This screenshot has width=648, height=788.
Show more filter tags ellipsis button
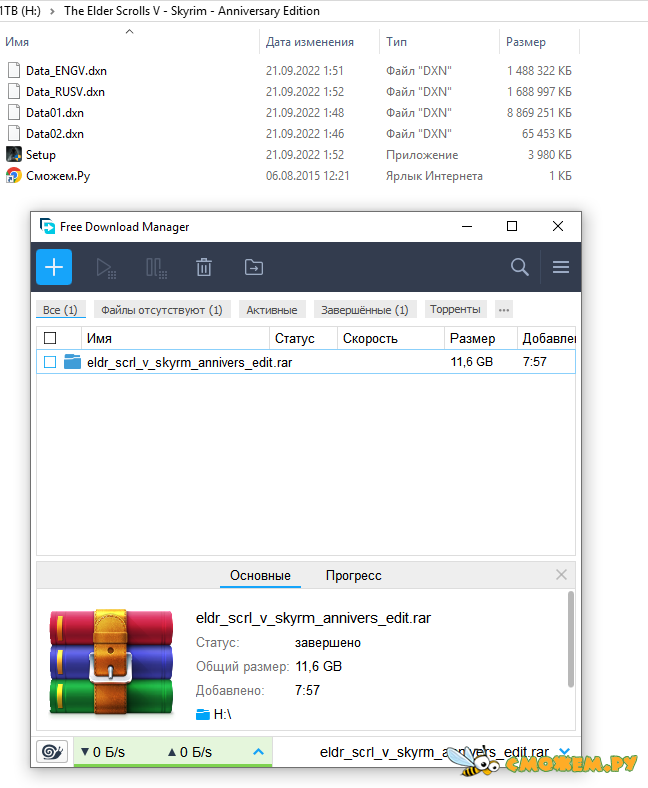[x=504, y=310]
